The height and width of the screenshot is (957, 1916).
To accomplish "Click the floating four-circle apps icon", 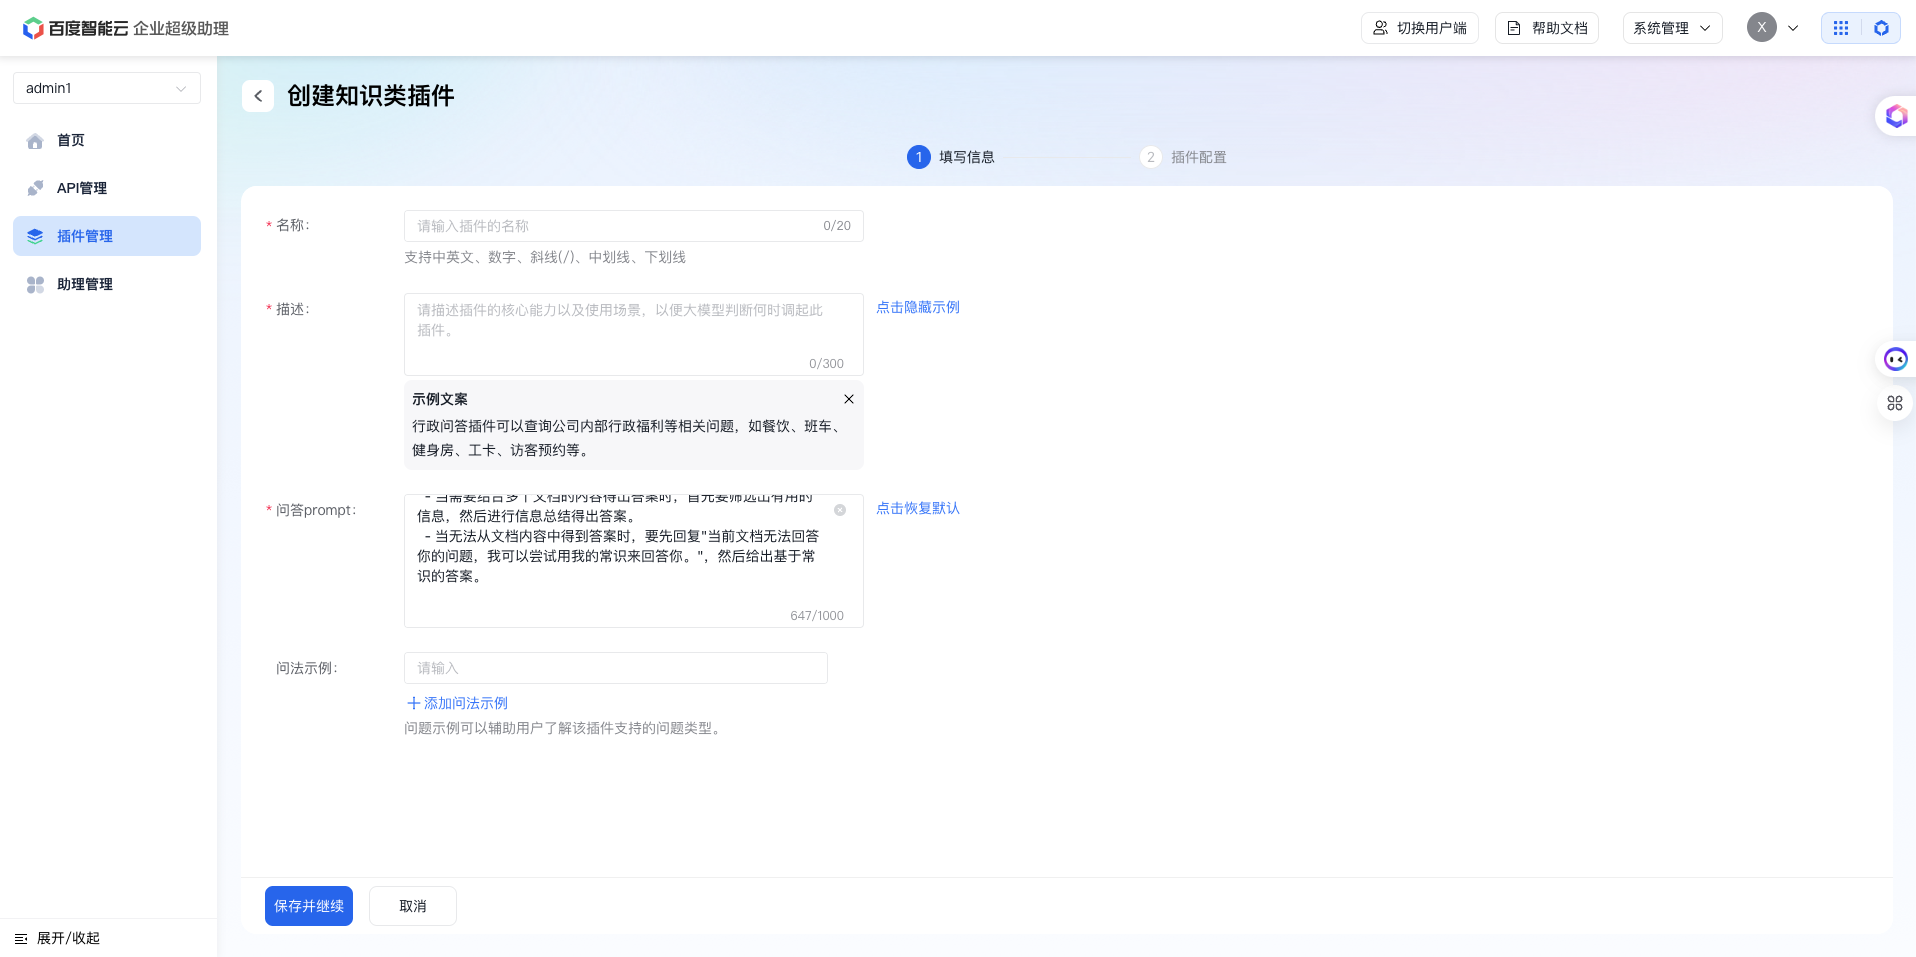I will click(x=1895, y=403).
